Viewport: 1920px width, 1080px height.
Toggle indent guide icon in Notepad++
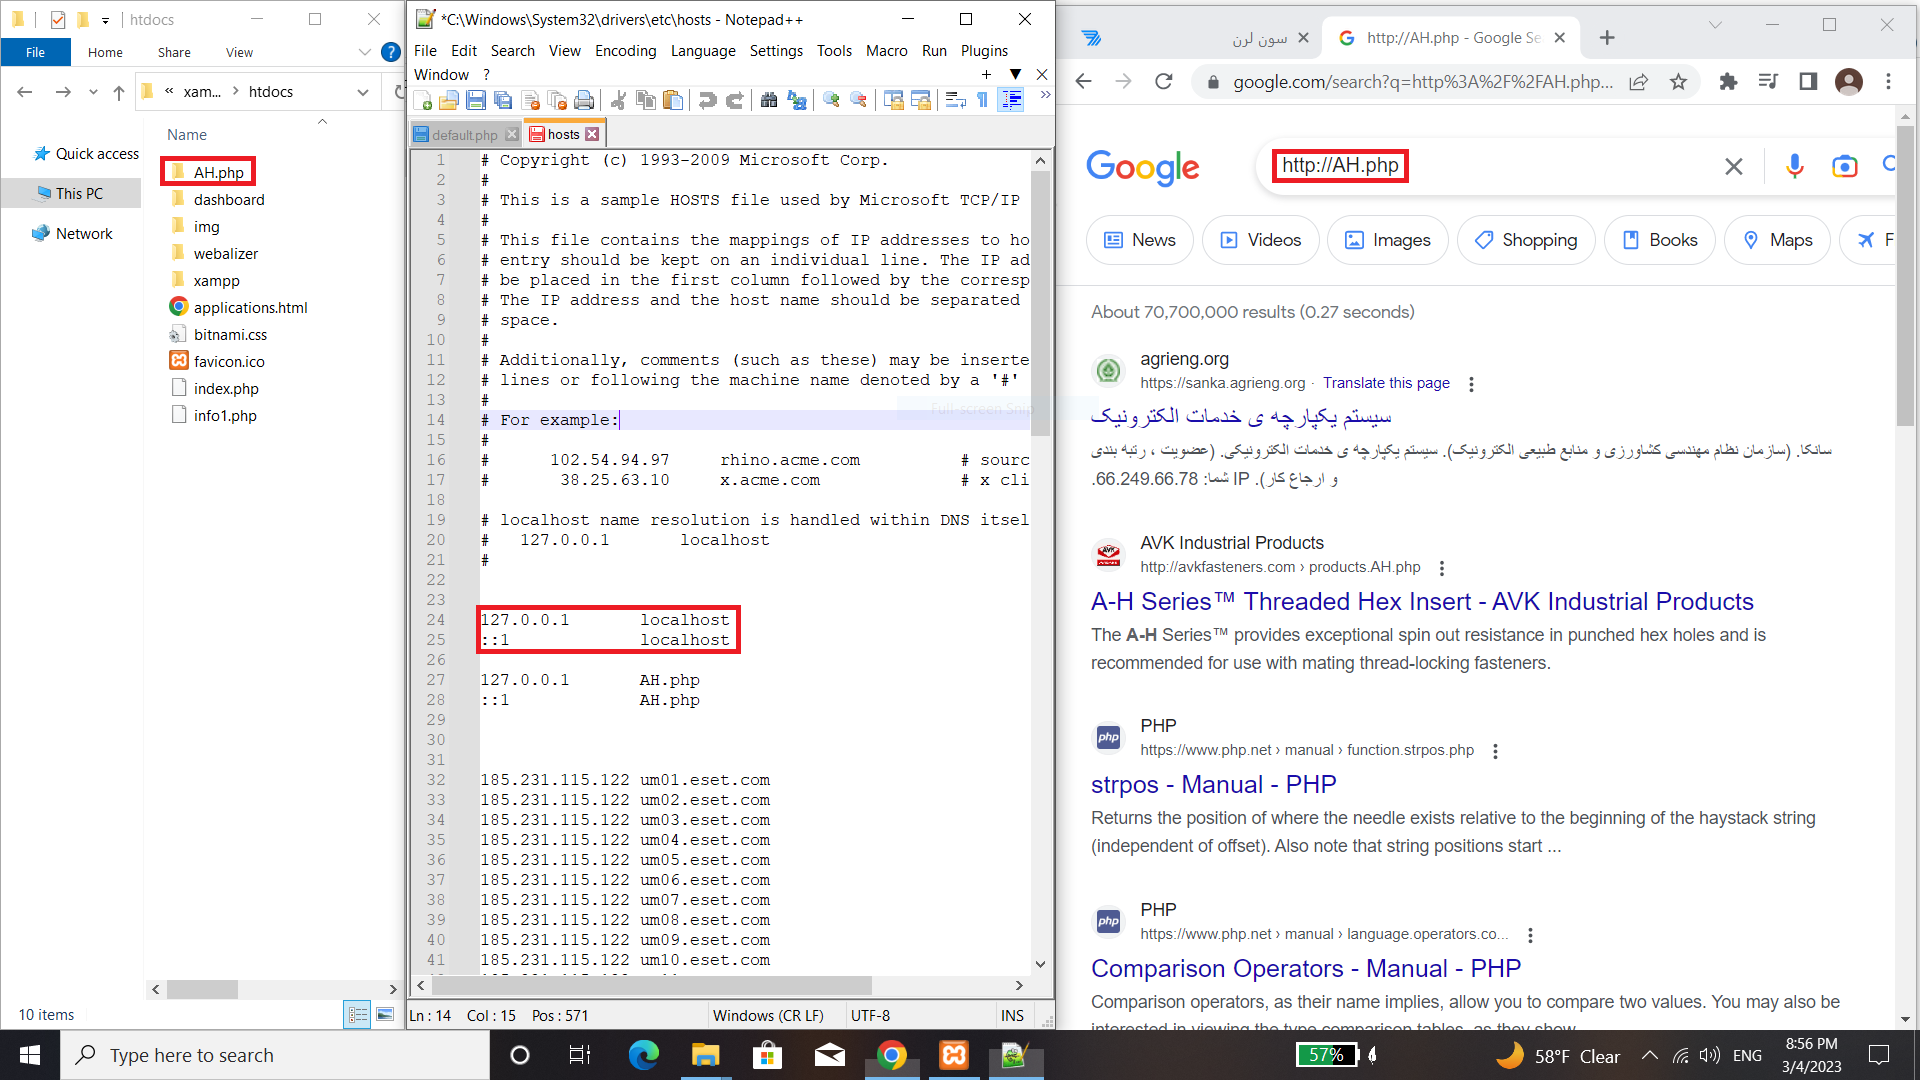pos(1011,100)
